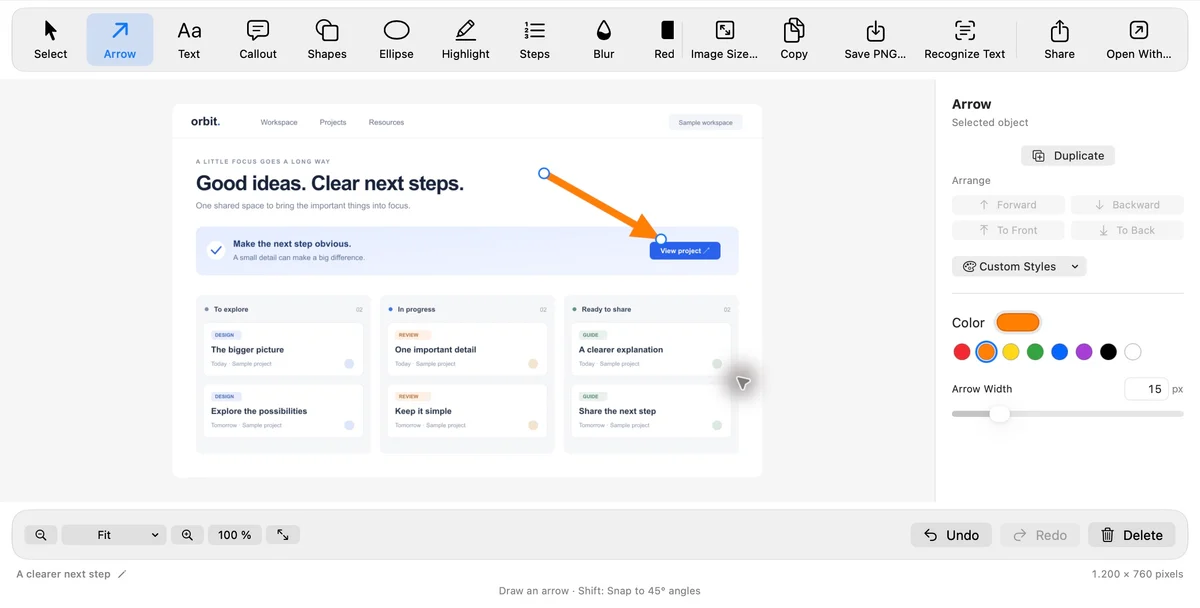Image resolution: width=1200 pixels, height=608 pixels.
Task: Click the To Front button
Action: click(1008, 230)
